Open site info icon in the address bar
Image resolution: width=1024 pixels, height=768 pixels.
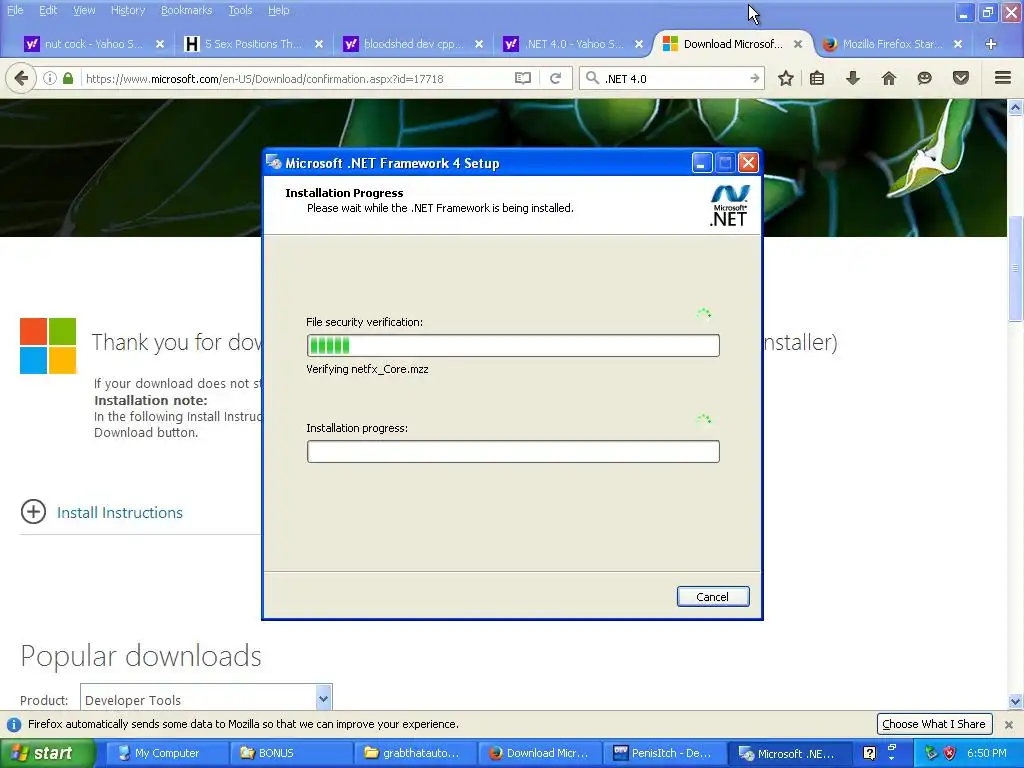50,78
